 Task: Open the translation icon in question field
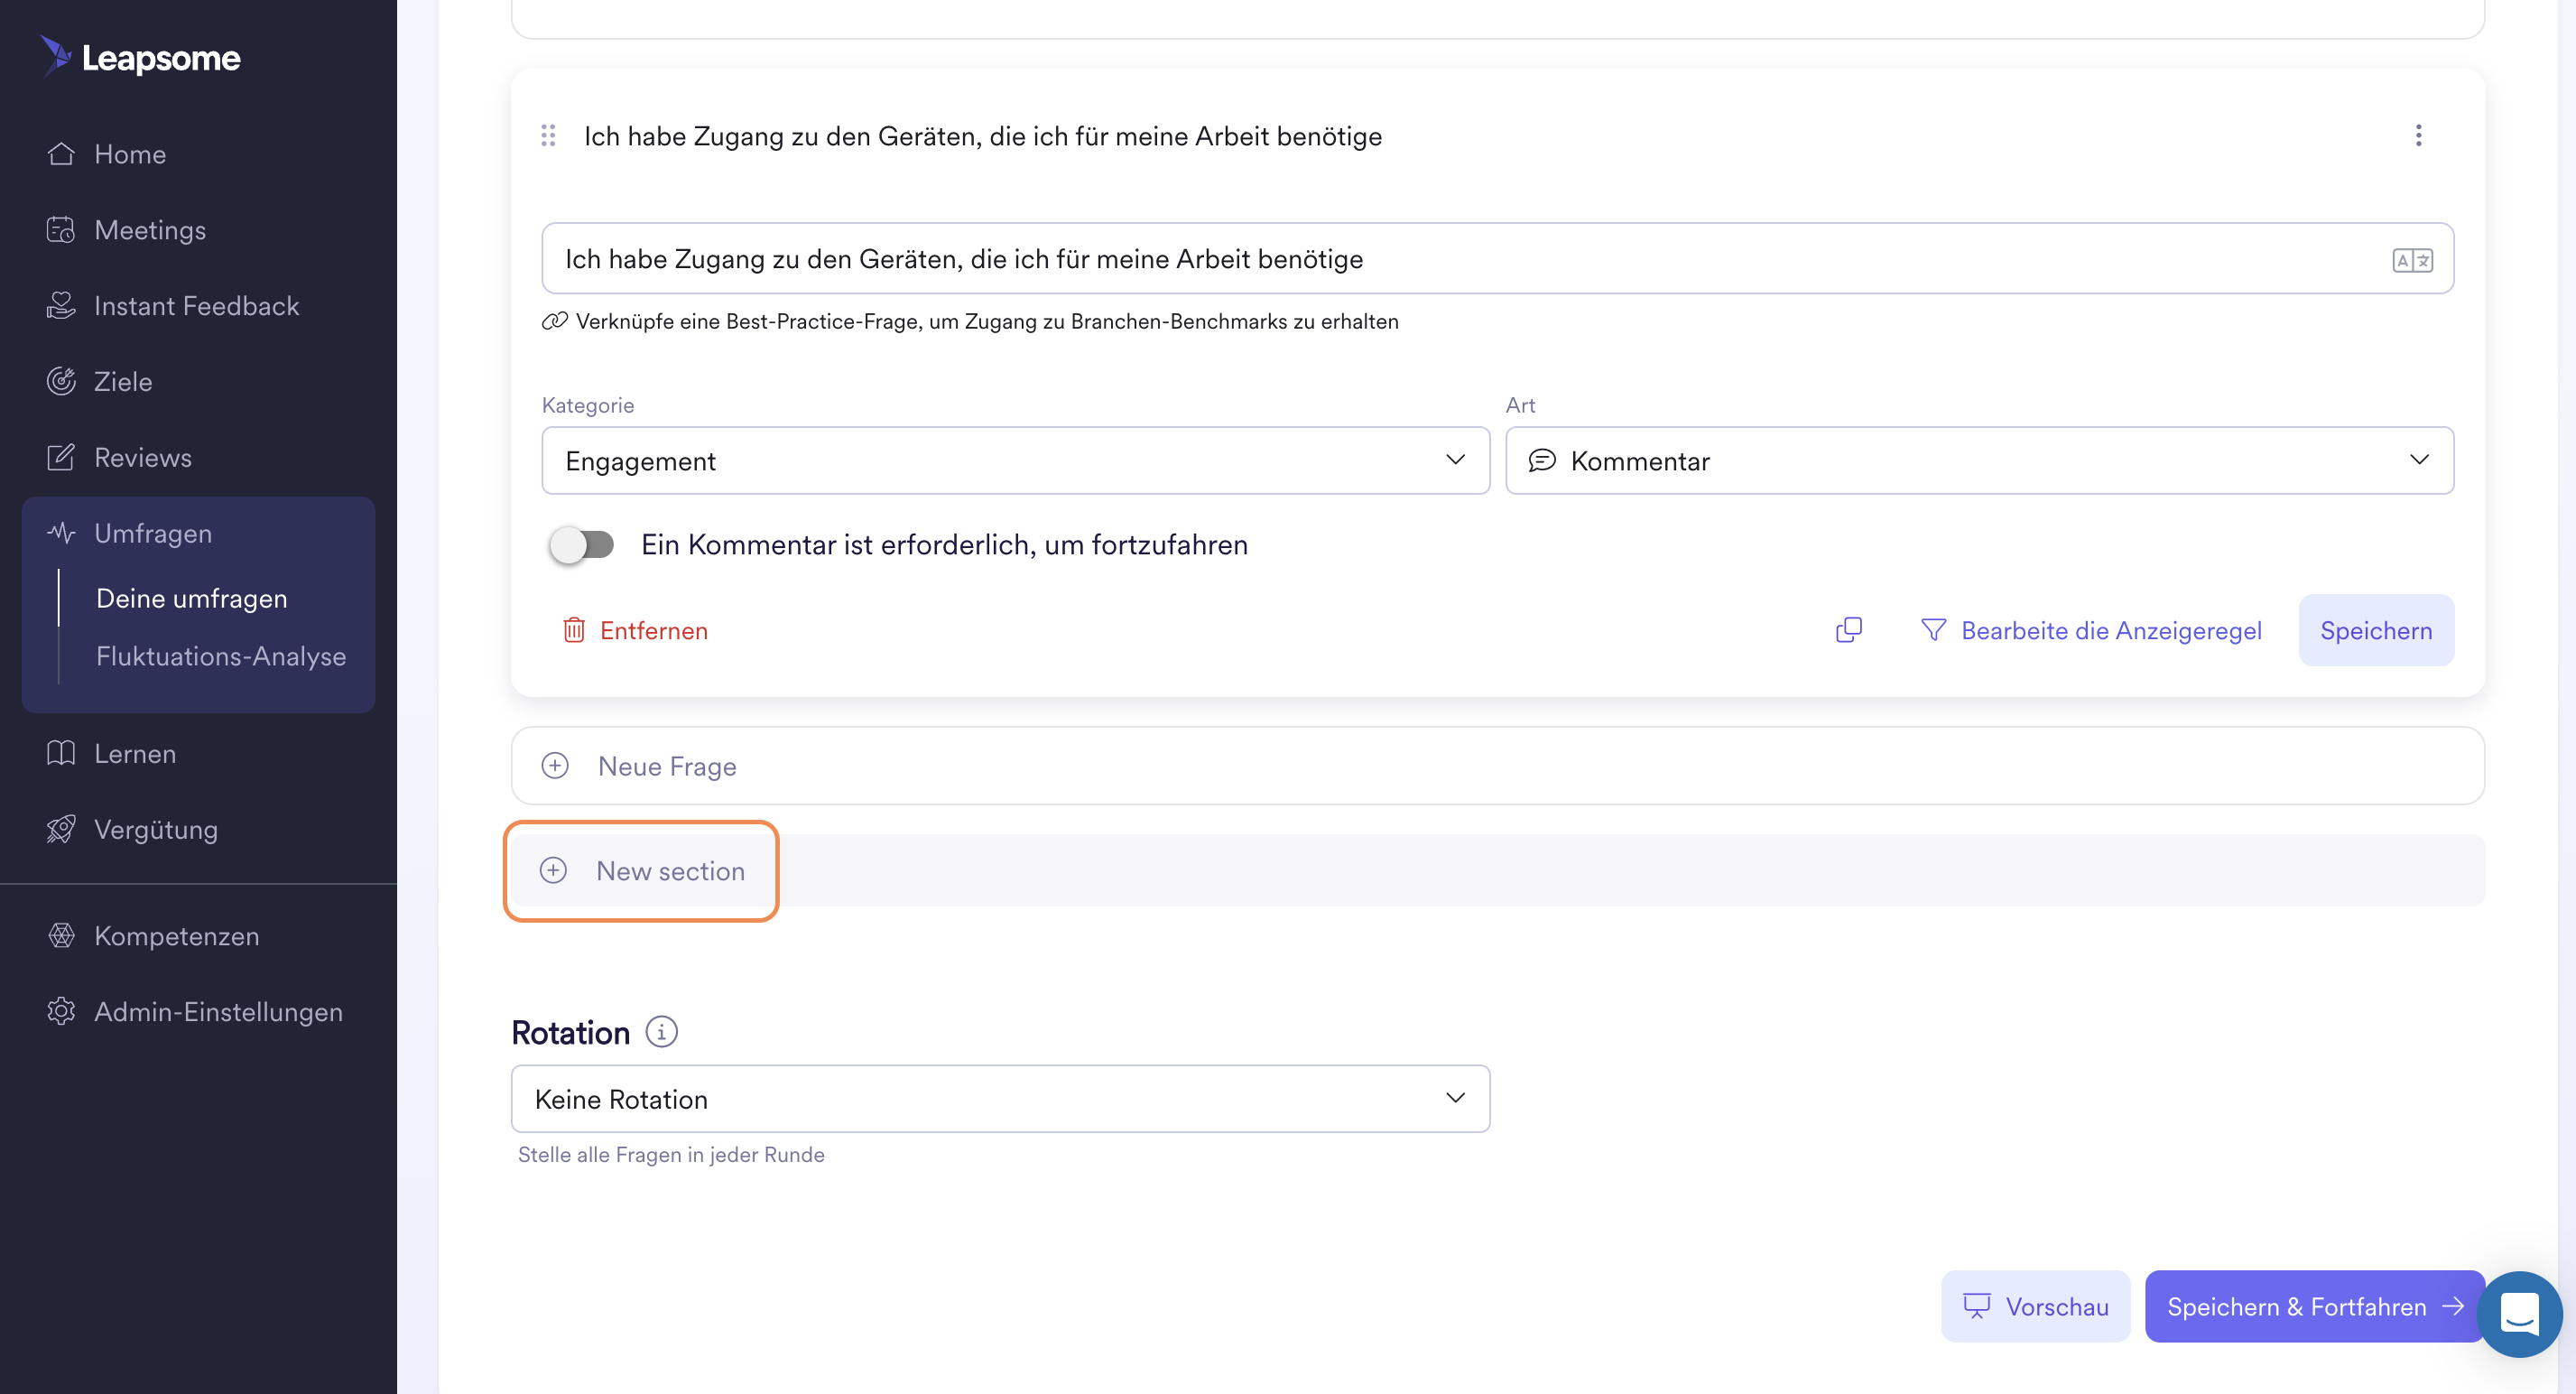coord(2412,260)
